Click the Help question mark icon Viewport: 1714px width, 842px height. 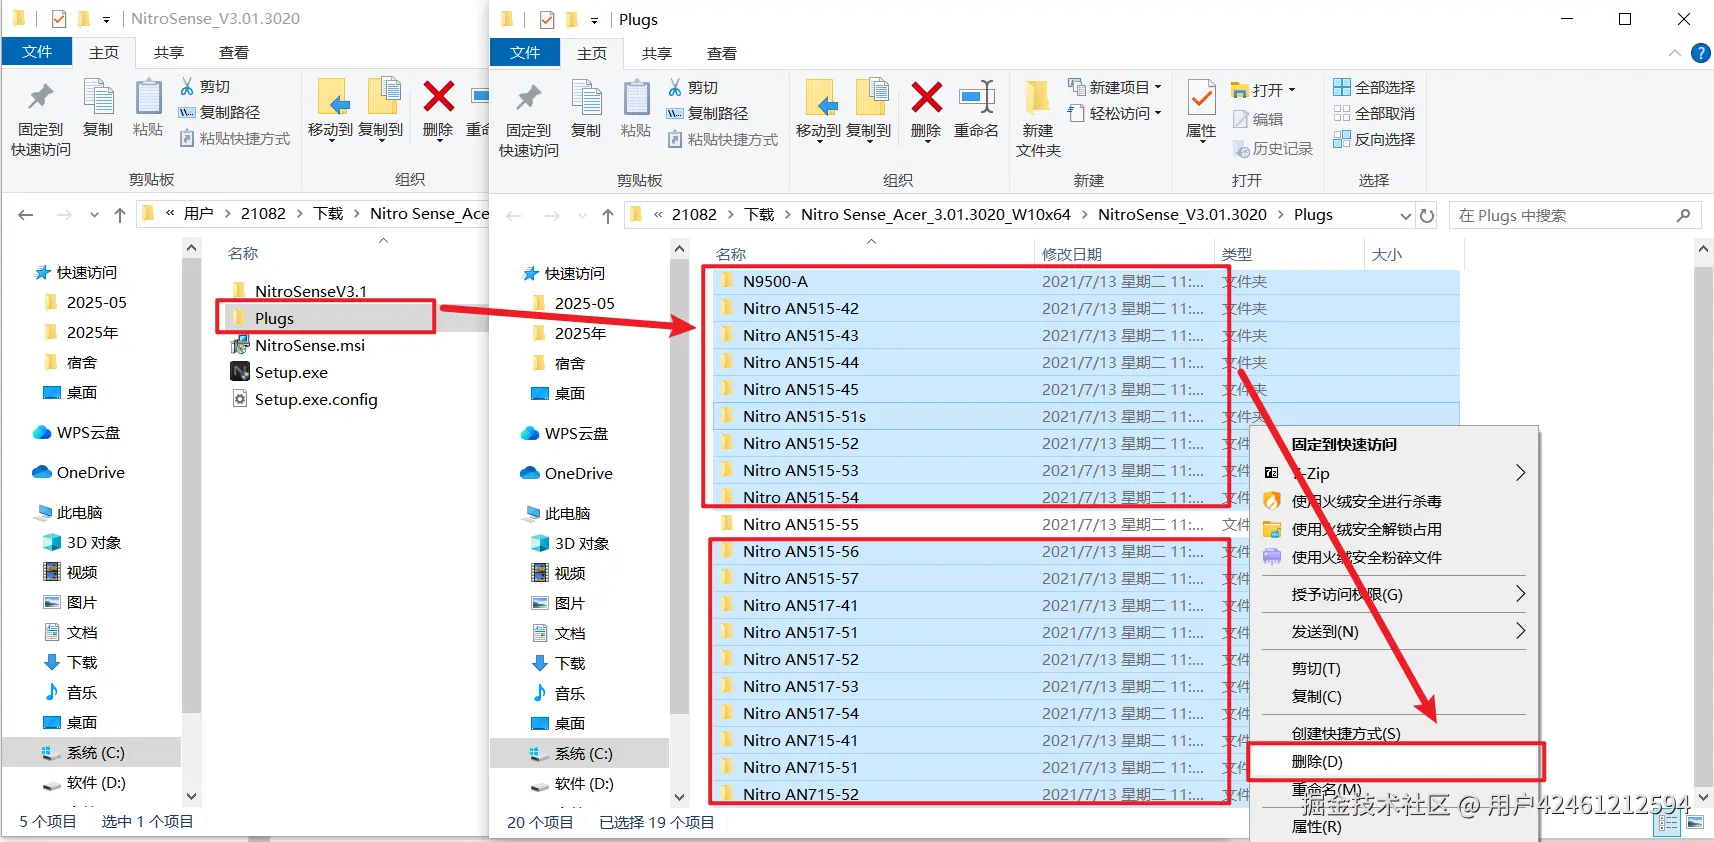[1700, 53]
